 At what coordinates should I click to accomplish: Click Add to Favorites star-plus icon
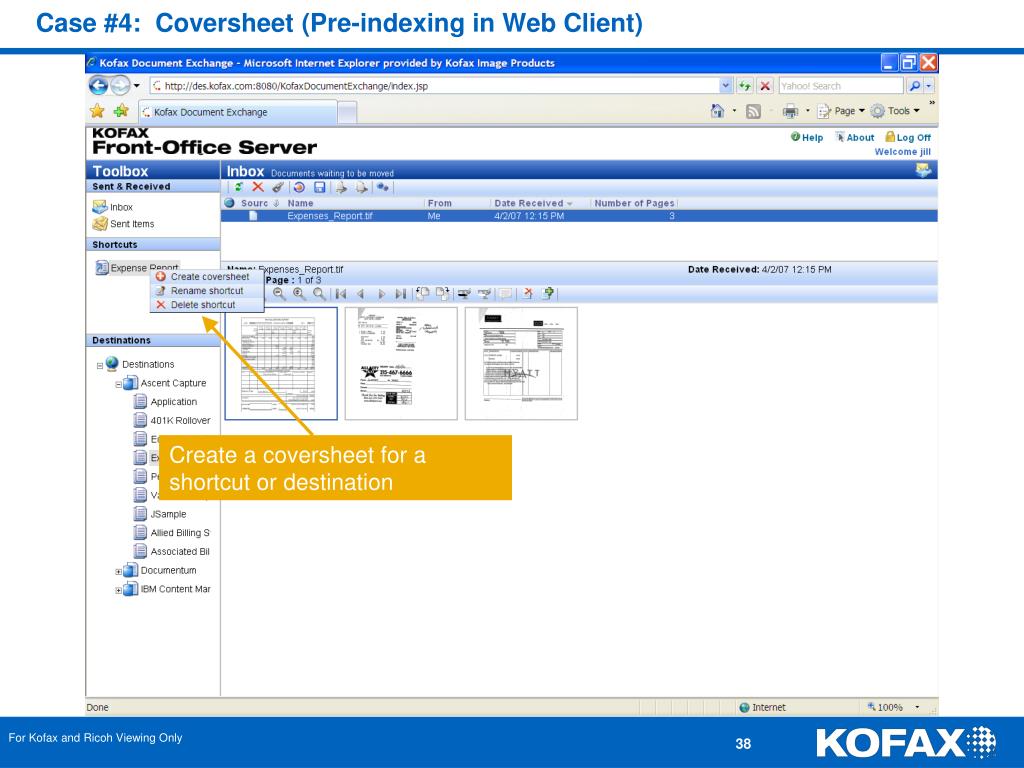[x=121, y=112]
